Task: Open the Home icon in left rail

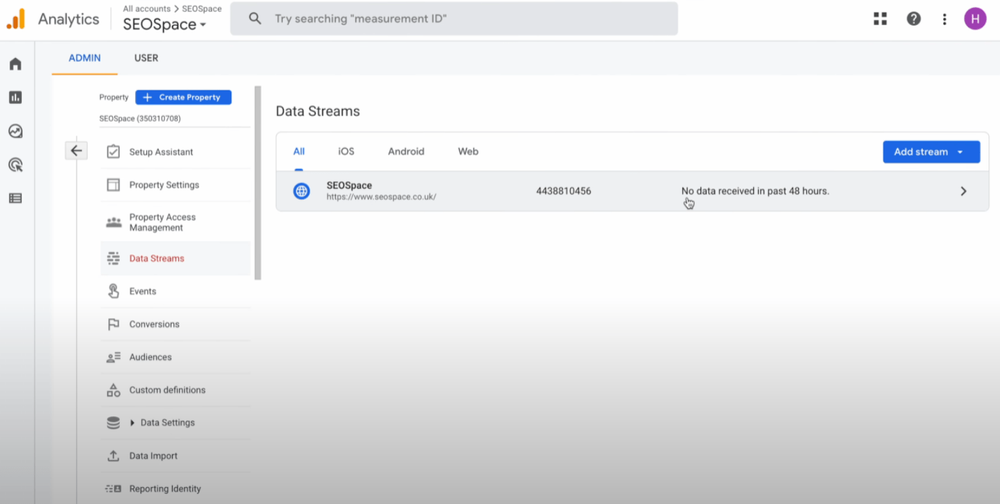Action: 15,64
